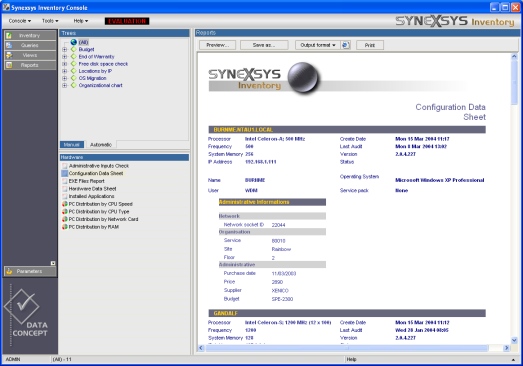Click PC Distribution by RAM chart icon
This screenshot has height=366, width=523.
point(65,227)
